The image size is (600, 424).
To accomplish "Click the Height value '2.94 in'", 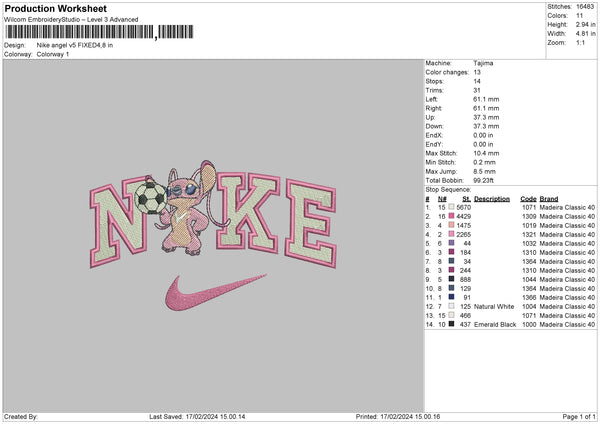I will click(585, 24).
